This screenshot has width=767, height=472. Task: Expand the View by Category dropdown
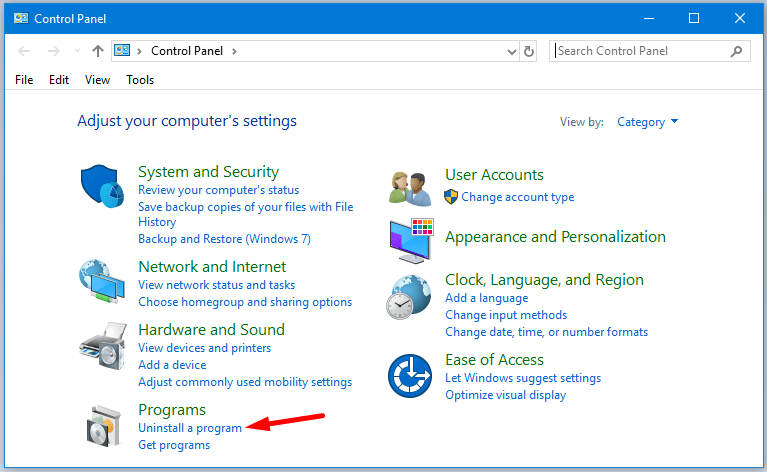(x=647, y=122)
